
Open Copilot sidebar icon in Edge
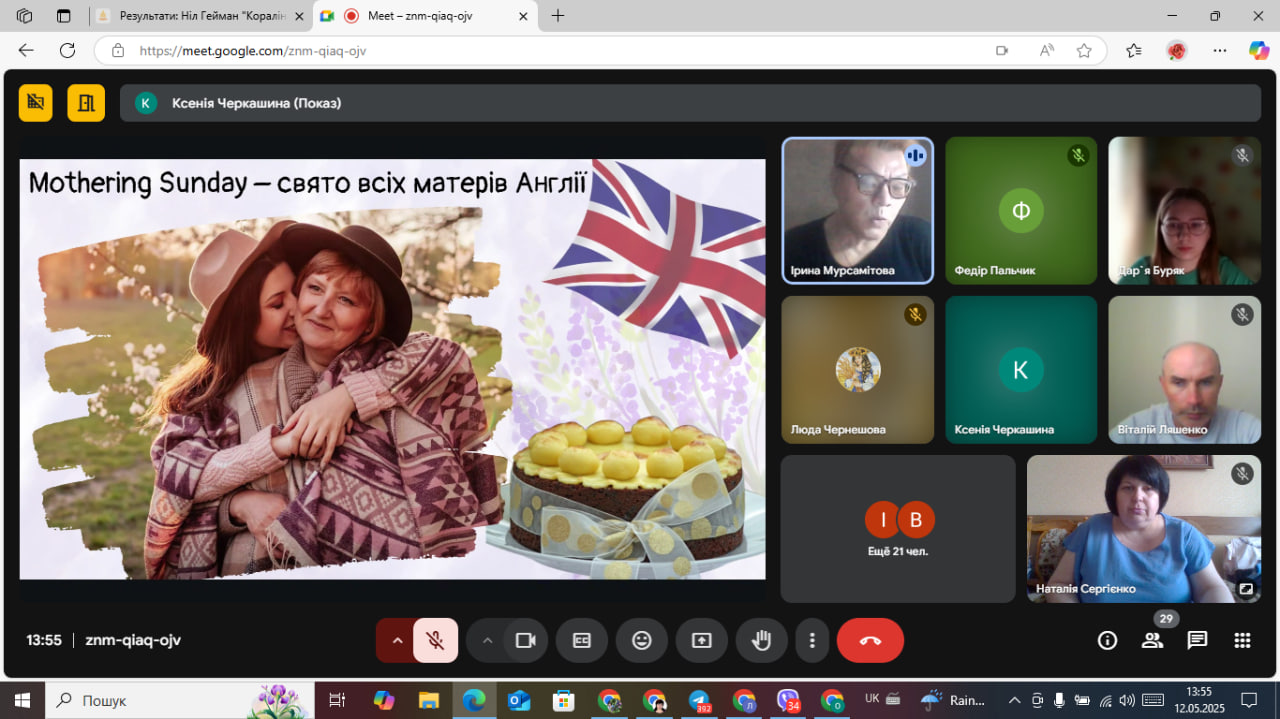tap(1259, 50)
